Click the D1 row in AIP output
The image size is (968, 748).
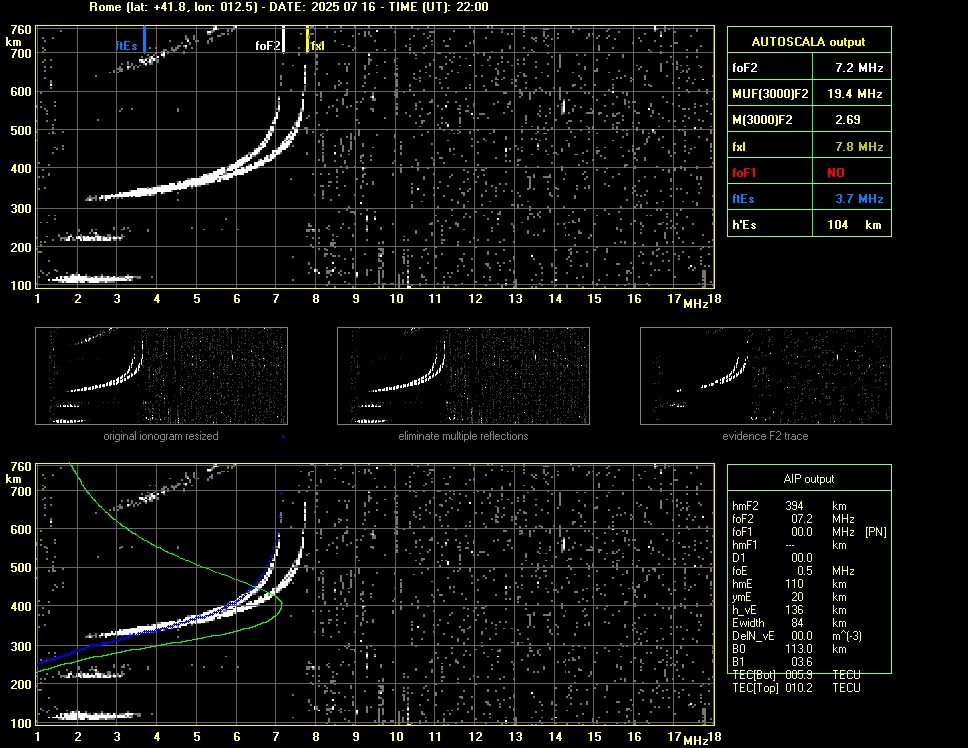(772, 558)
